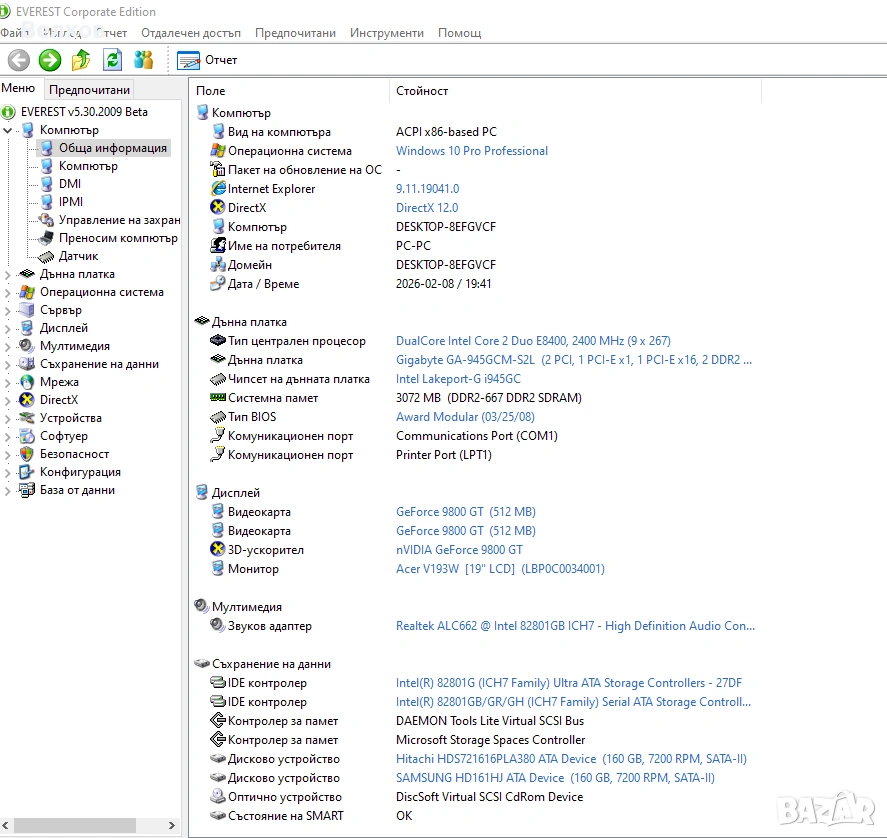Select the Датчик sensor item in tree
The height and width of the screenshot is (838, 887).
[78, 256]
